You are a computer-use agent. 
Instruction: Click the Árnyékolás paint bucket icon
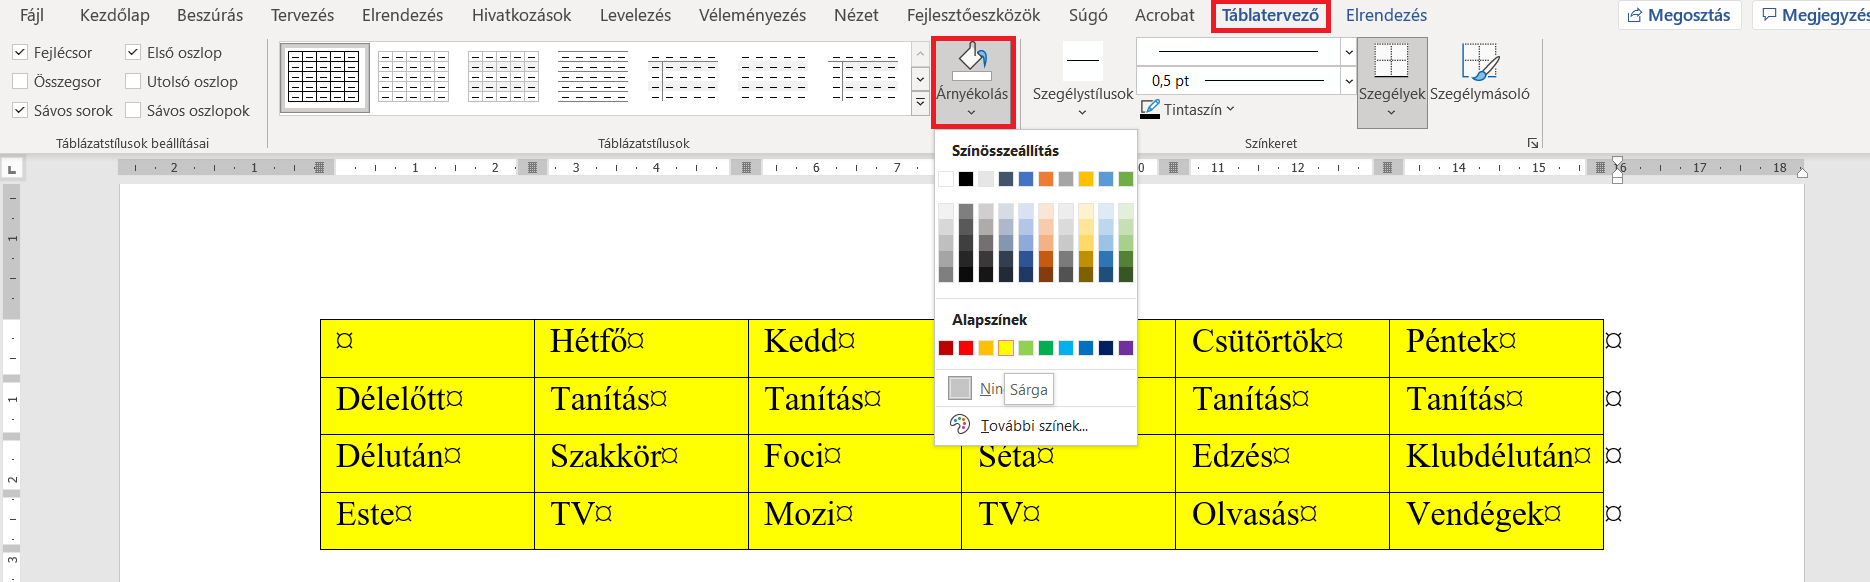tap(972, 62)
